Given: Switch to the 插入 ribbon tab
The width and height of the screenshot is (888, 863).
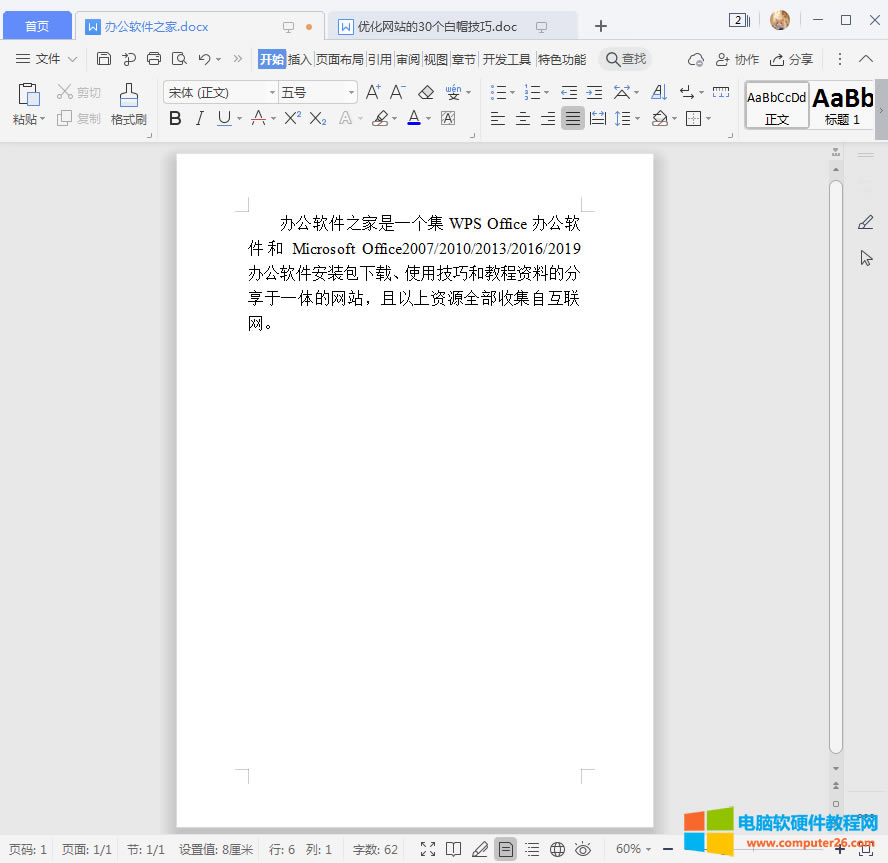Looking at the screenshot, I should 298,59.
